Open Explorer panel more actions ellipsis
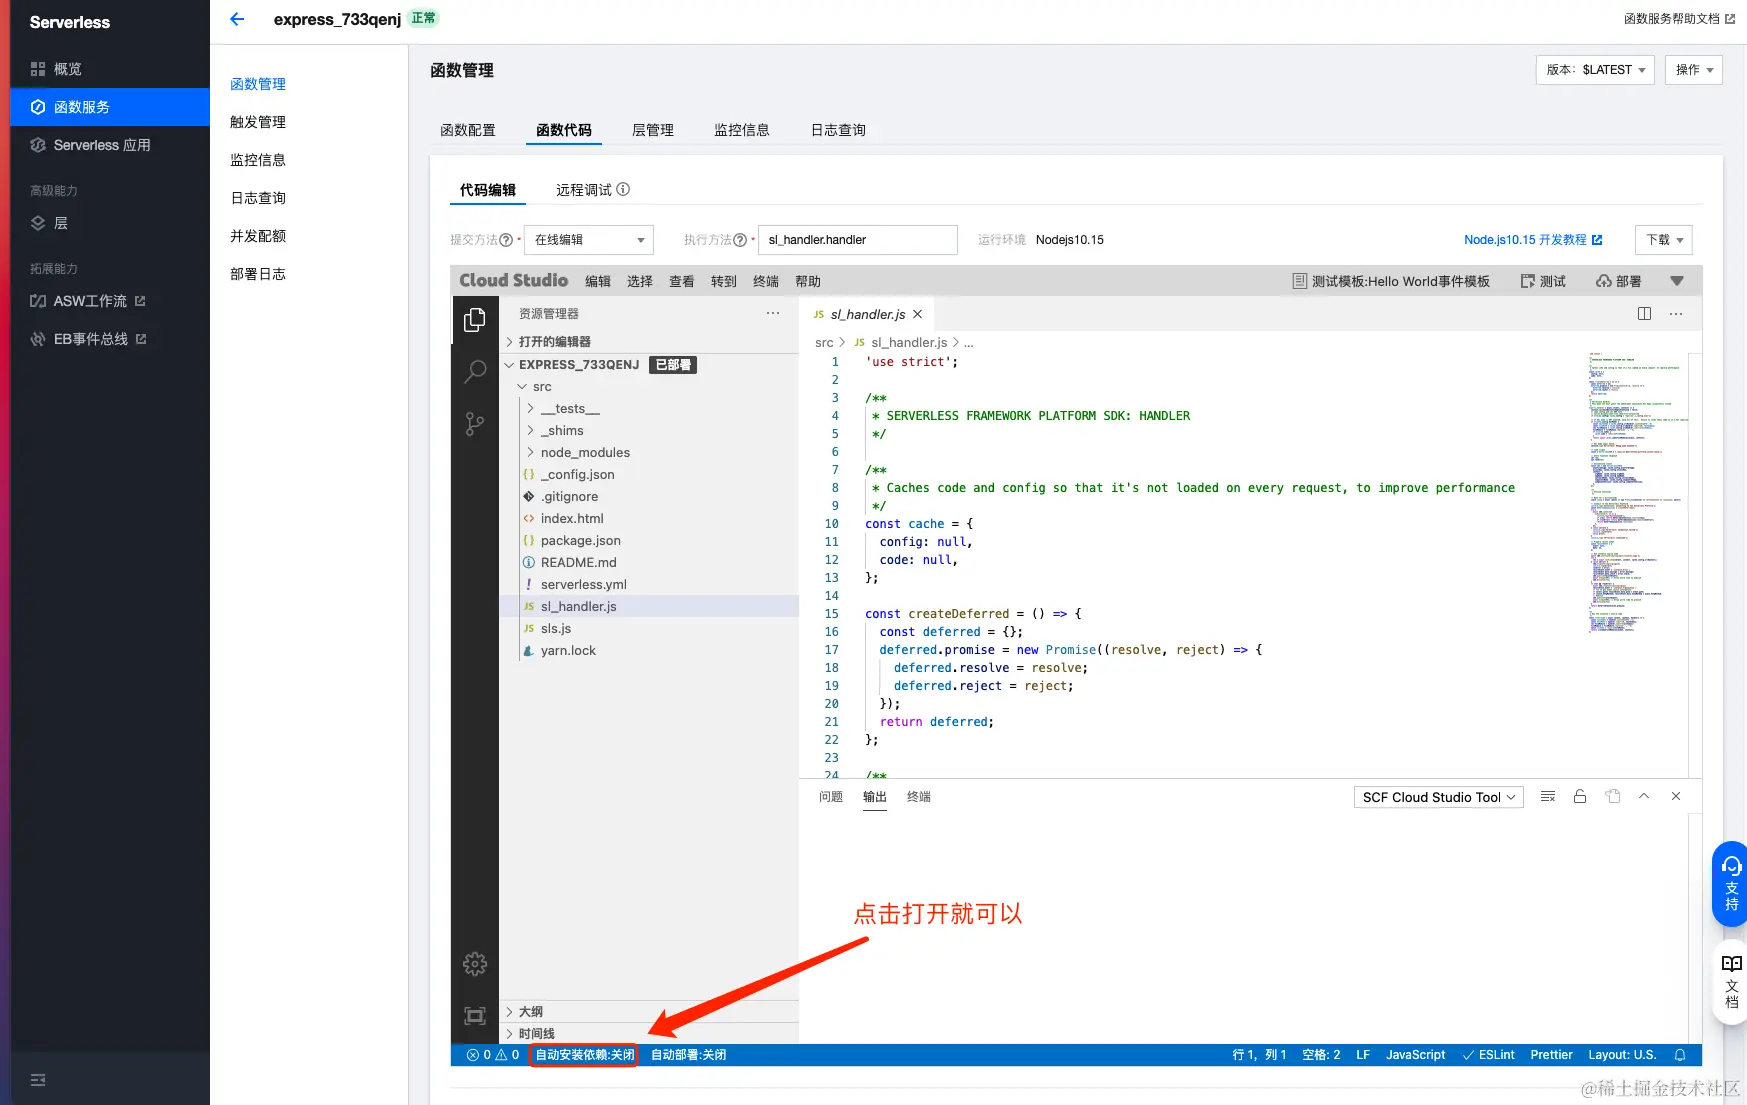The image size is (1747, 1105). point(773,314)
